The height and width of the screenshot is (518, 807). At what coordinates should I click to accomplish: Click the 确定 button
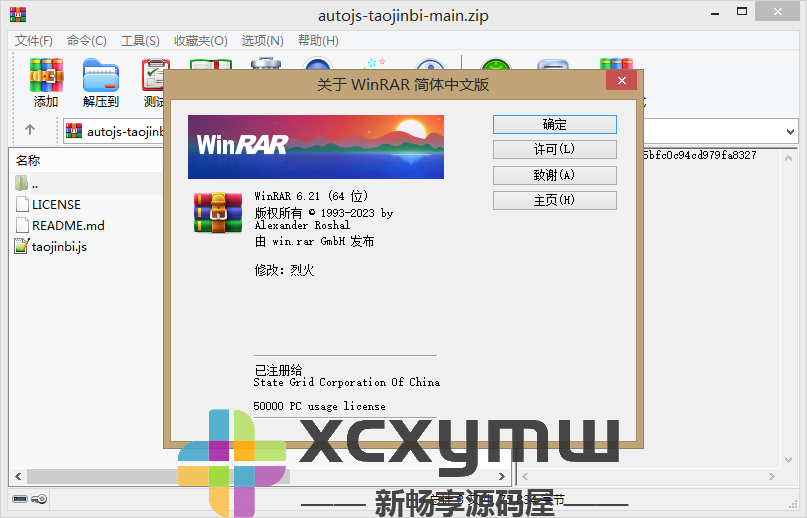554,124
